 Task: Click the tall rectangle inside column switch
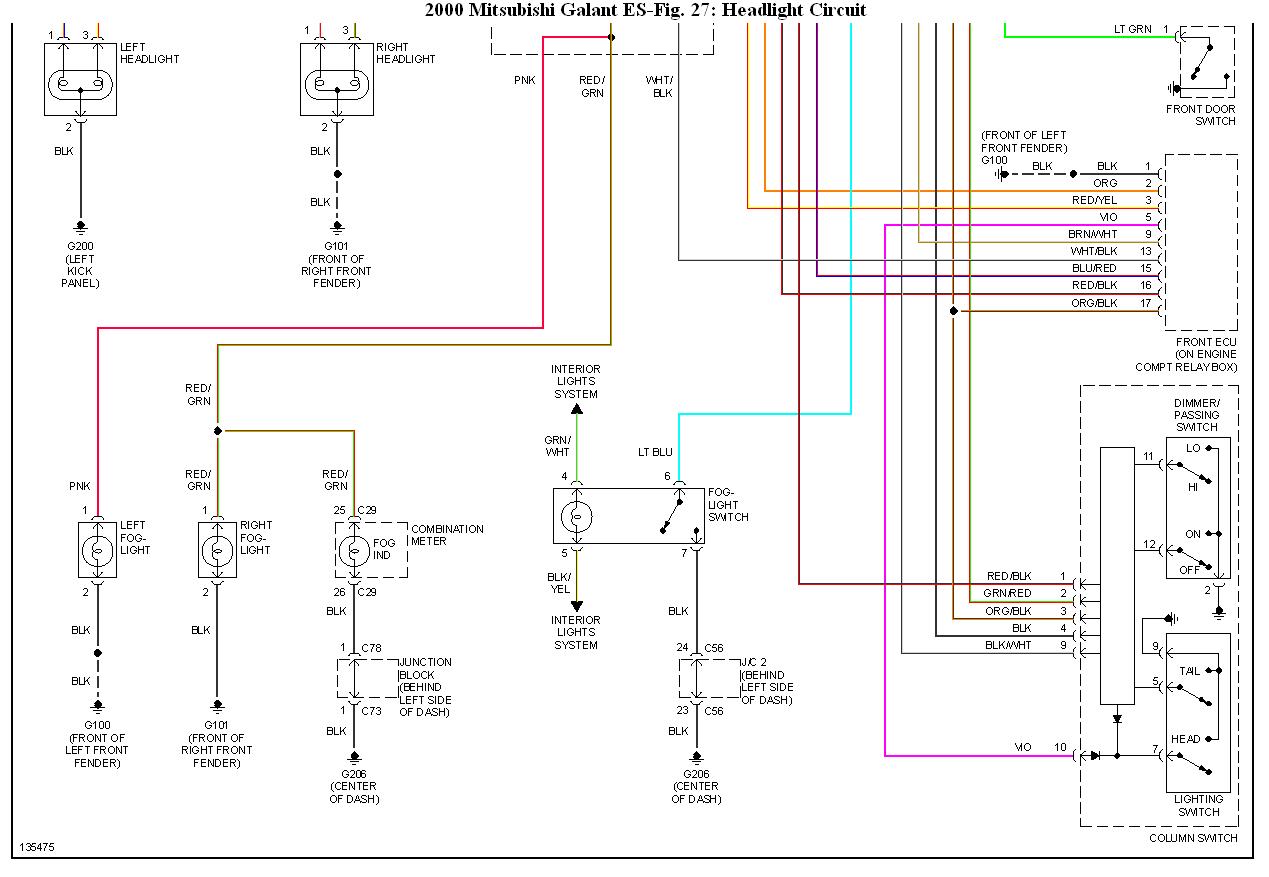click(1118, 575)
